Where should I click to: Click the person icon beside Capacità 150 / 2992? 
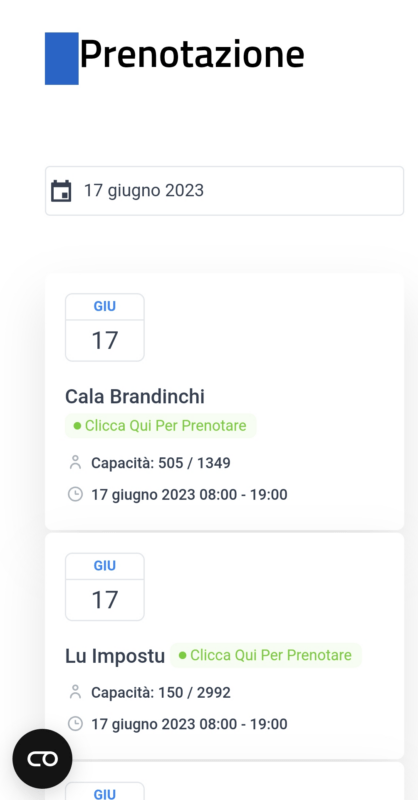(75, 692)
